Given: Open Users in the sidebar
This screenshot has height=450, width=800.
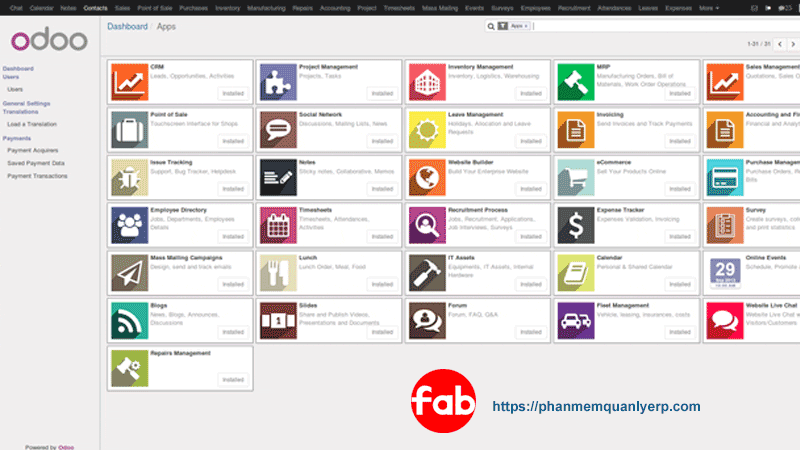Looking at the screenshot, I should pos(15,89).
